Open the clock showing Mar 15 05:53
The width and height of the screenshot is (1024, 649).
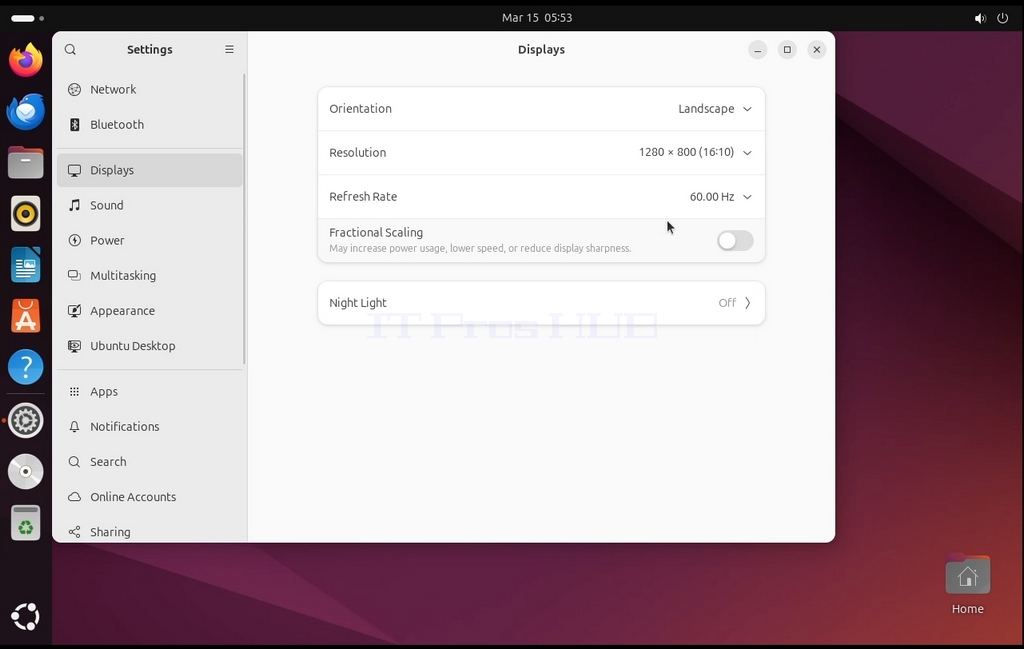click(537, 18)
